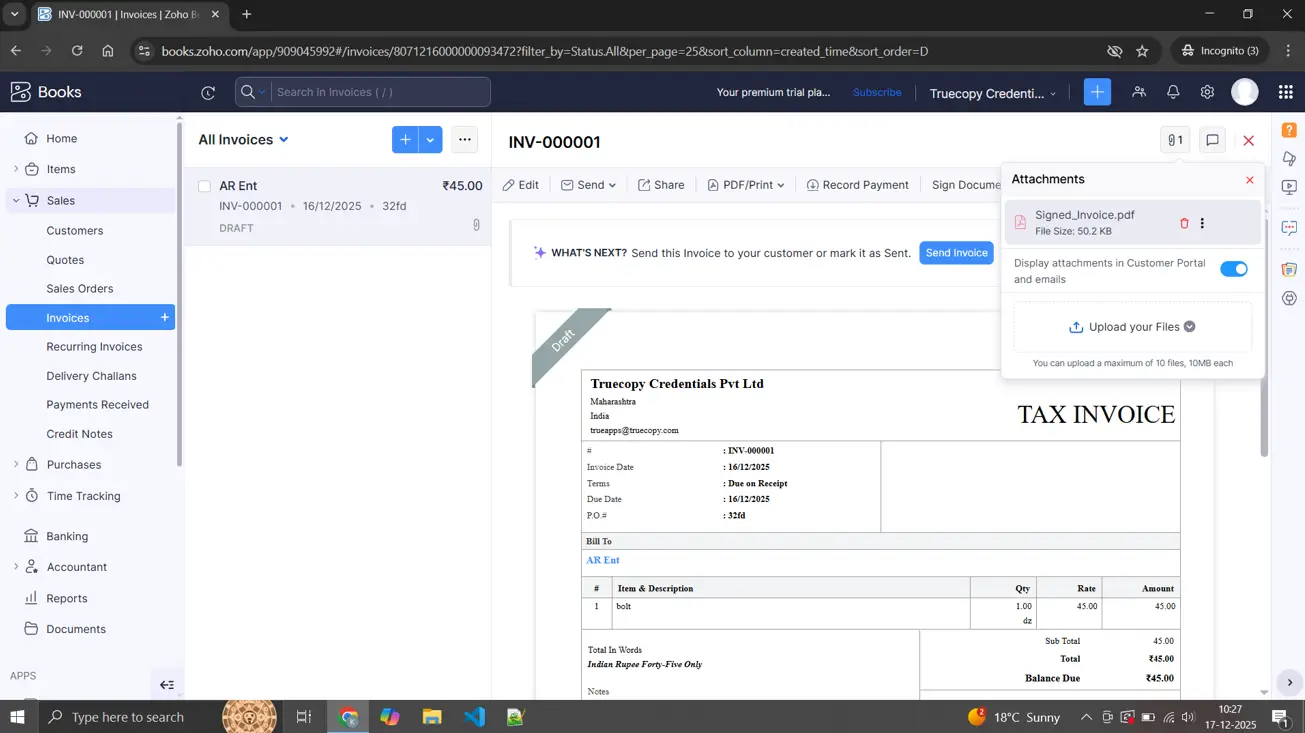
Task: Click the Send Invoice button
Action: click(957, 253)
